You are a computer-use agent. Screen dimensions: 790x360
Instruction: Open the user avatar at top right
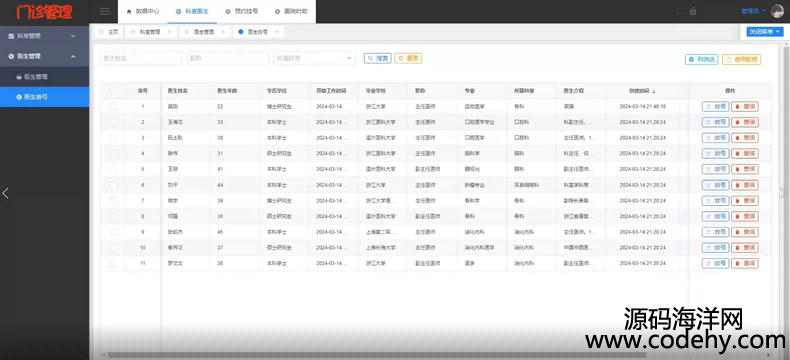(x=777, y=11)
